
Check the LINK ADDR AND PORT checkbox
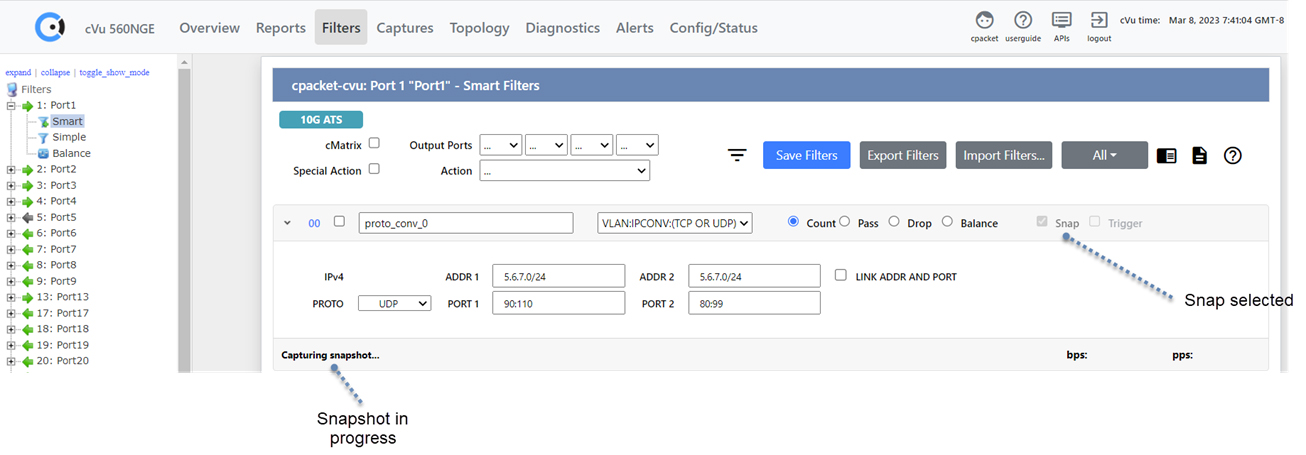click(x=841, y=275)
